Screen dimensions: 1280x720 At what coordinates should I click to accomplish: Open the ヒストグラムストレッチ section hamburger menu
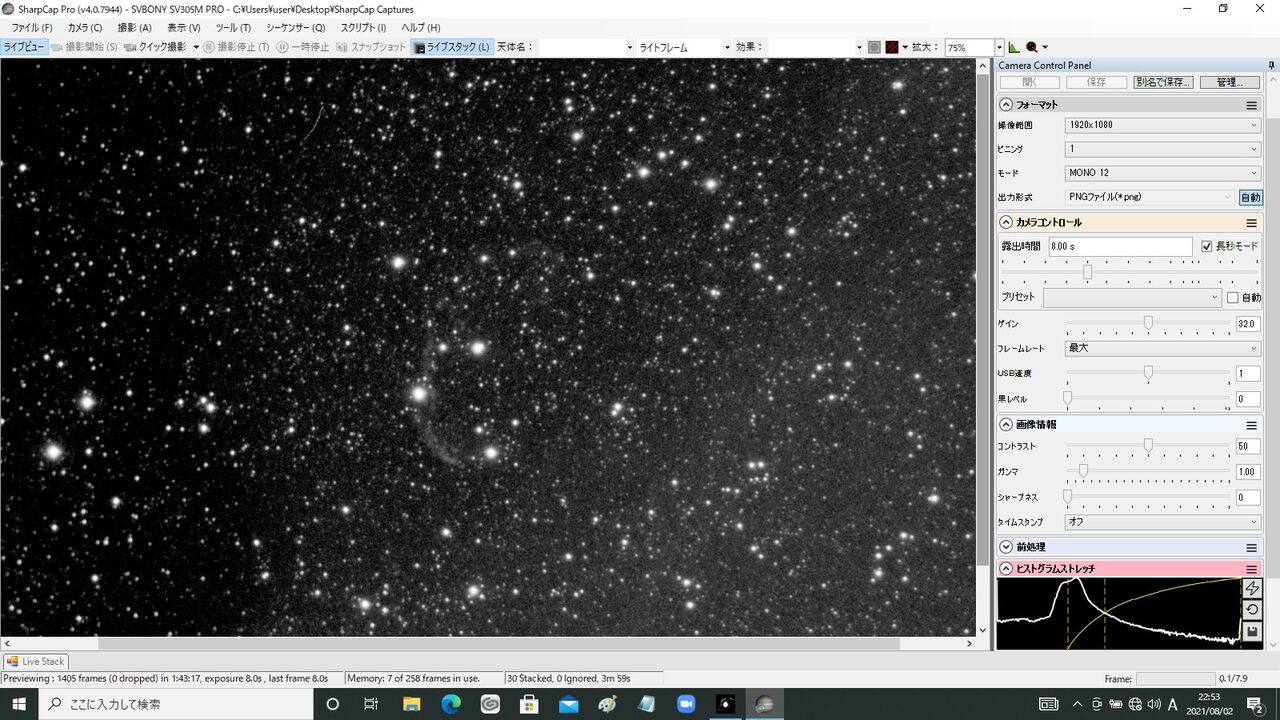coord(1251,569)
